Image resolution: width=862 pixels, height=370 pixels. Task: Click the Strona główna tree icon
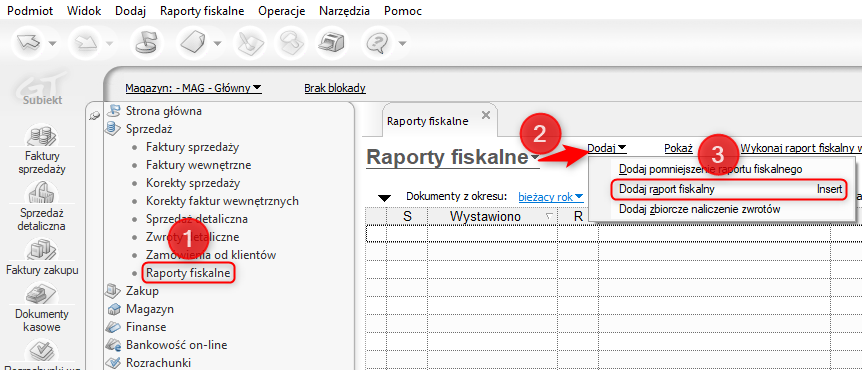(x=112, y=111)
